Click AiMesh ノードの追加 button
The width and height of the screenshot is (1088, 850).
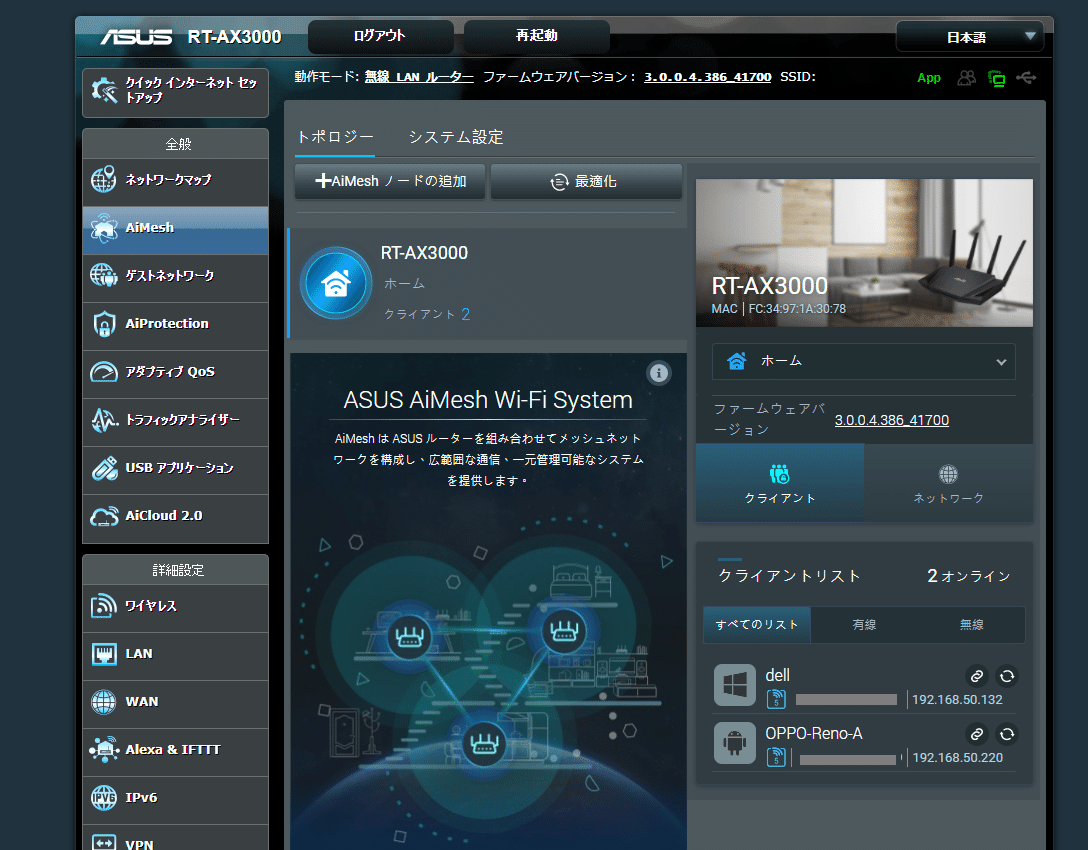pos(390,182)
